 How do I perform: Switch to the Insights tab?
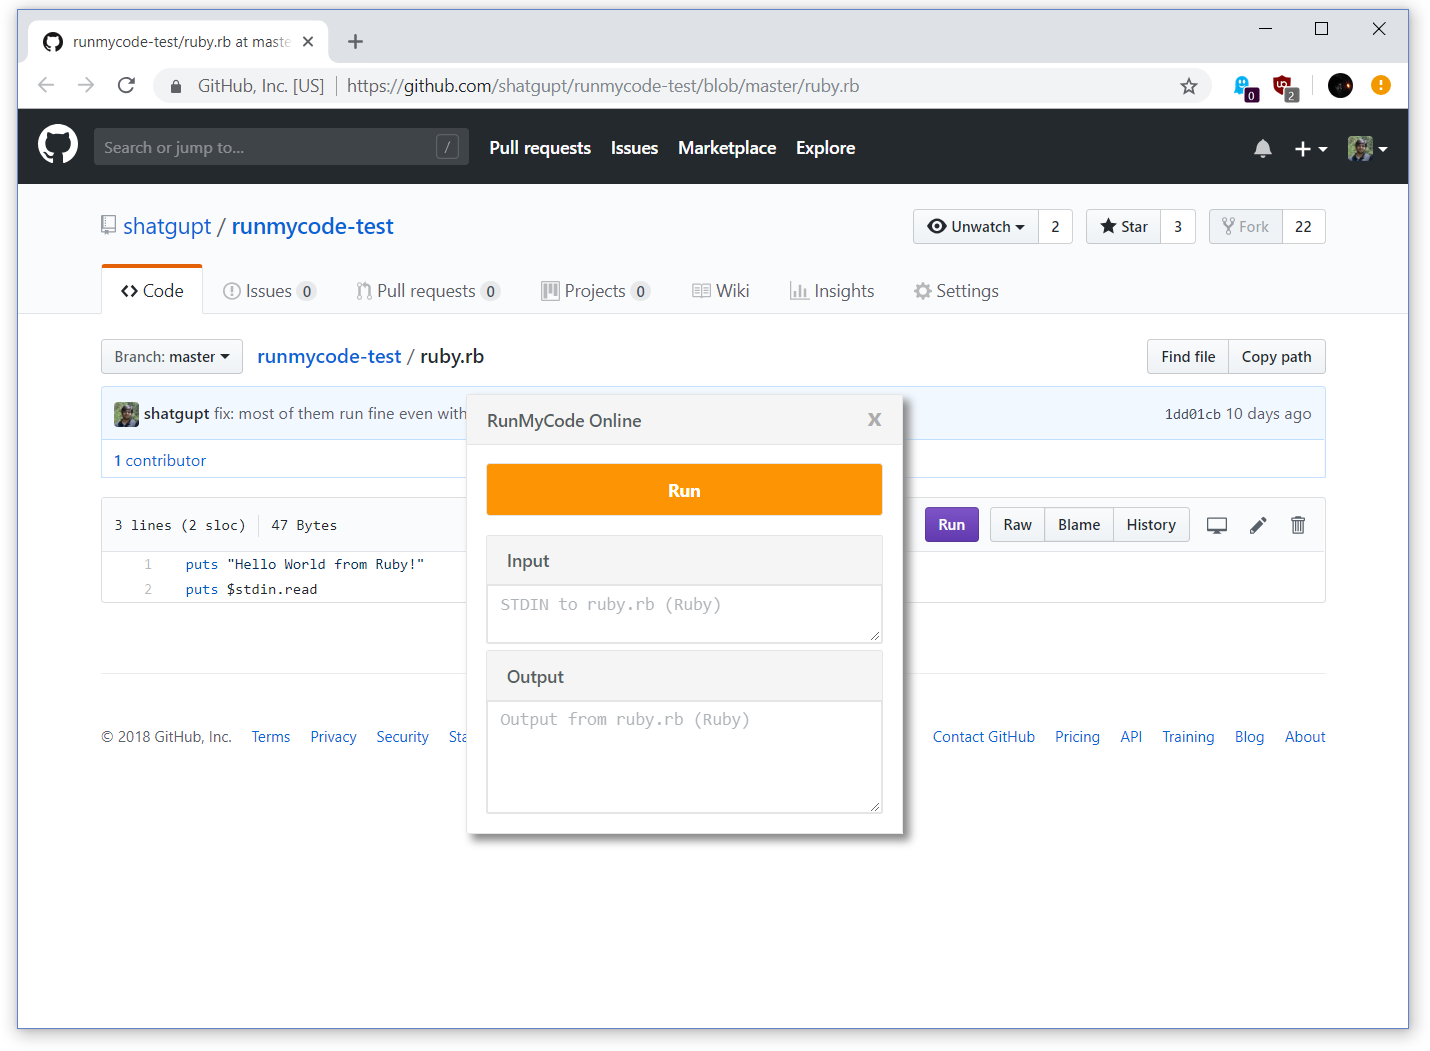click(x=832, y=291)
